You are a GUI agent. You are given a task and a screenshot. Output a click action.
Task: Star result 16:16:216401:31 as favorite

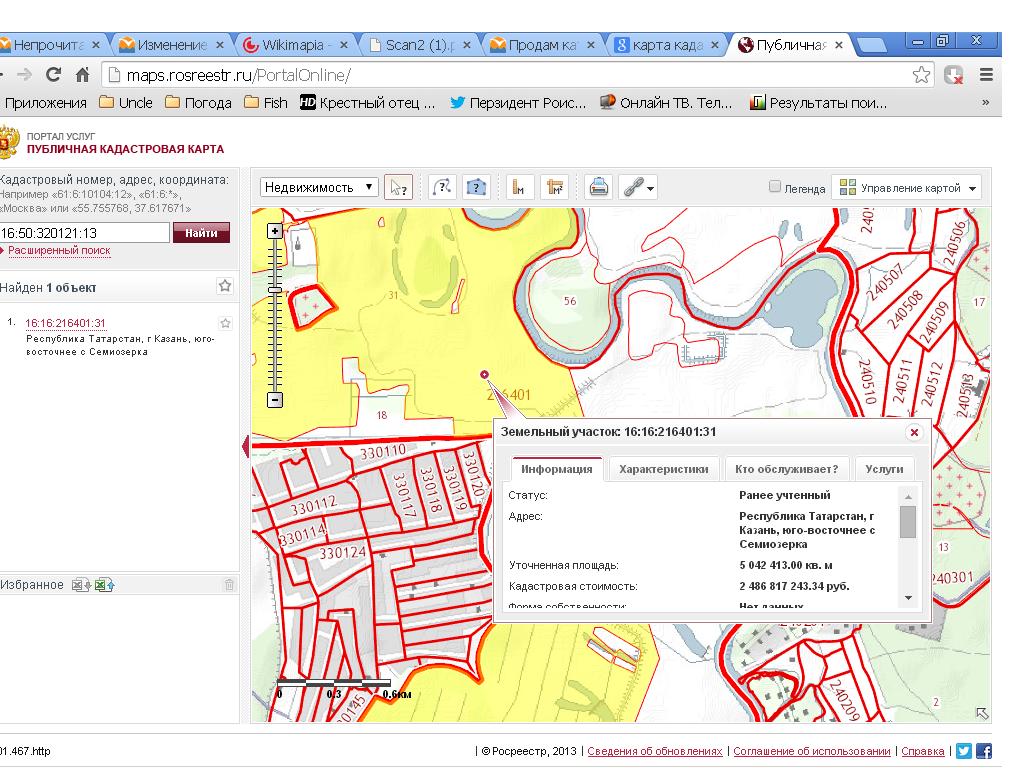point(225,323)
